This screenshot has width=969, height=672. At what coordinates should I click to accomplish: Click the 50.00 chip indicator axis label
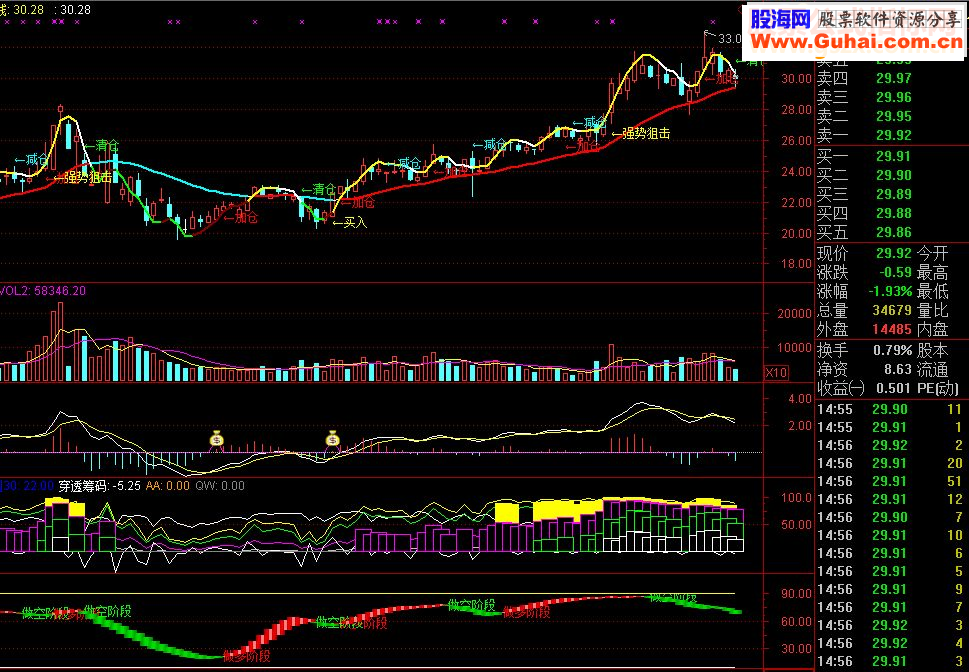796,525
